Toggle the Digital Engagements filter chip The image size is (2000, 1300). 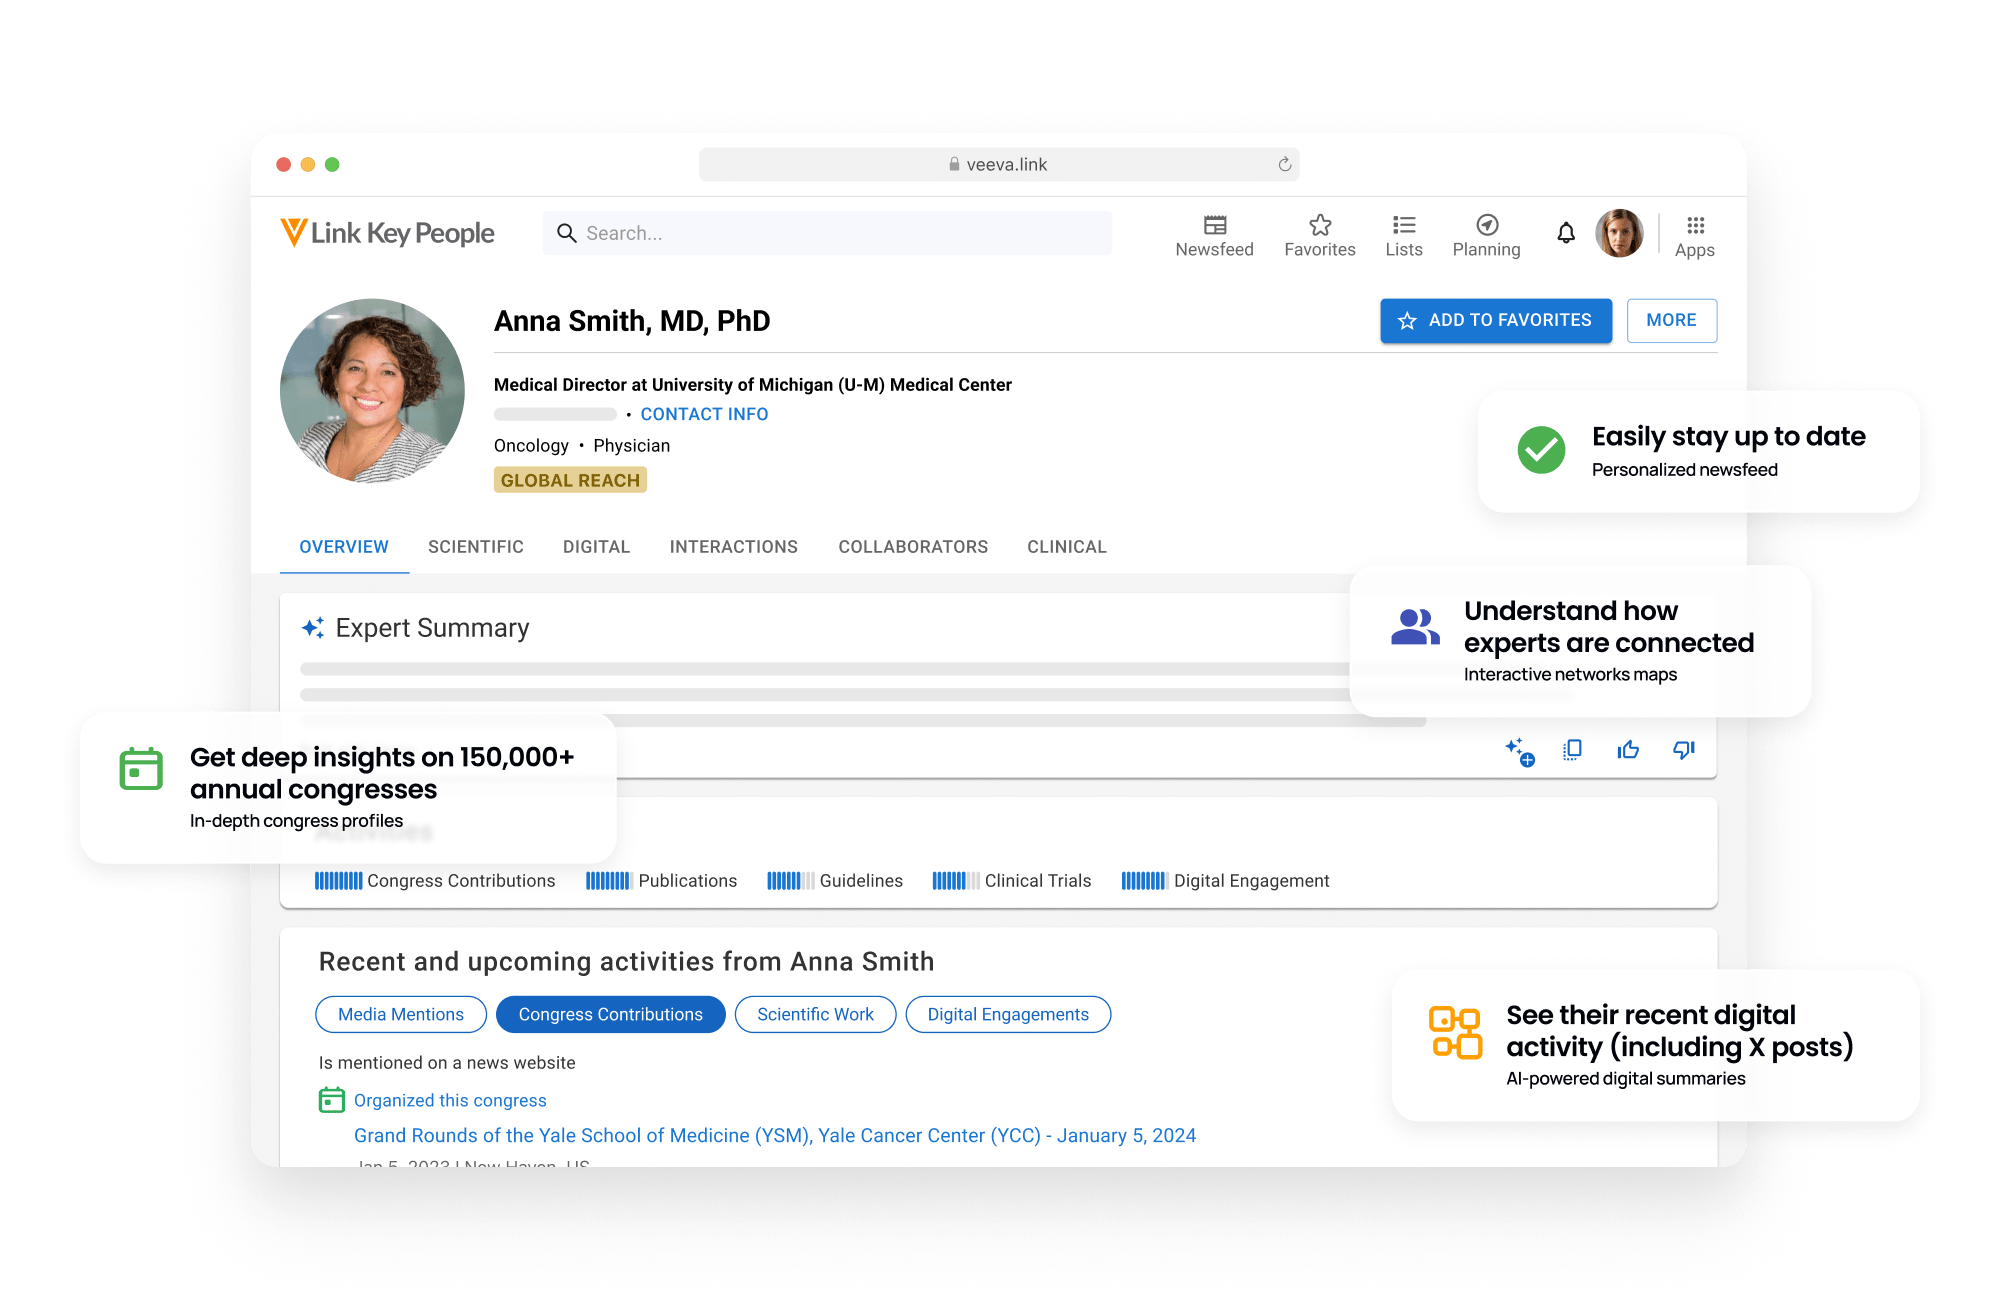[1007, 1014]
